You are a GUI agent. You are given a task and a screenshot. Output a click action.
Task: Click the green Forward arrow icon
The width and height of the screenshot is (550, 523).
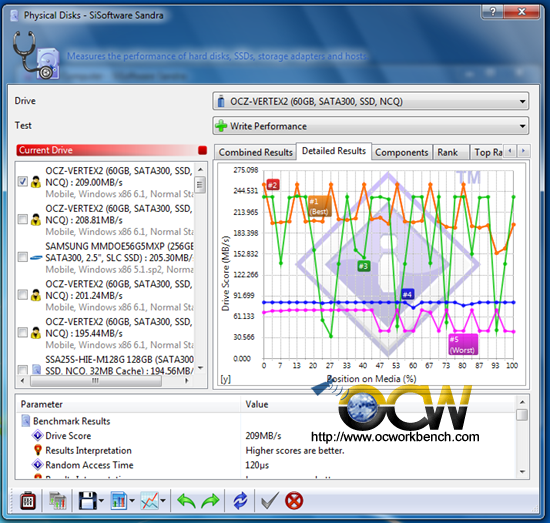click(x=210, y=501)
